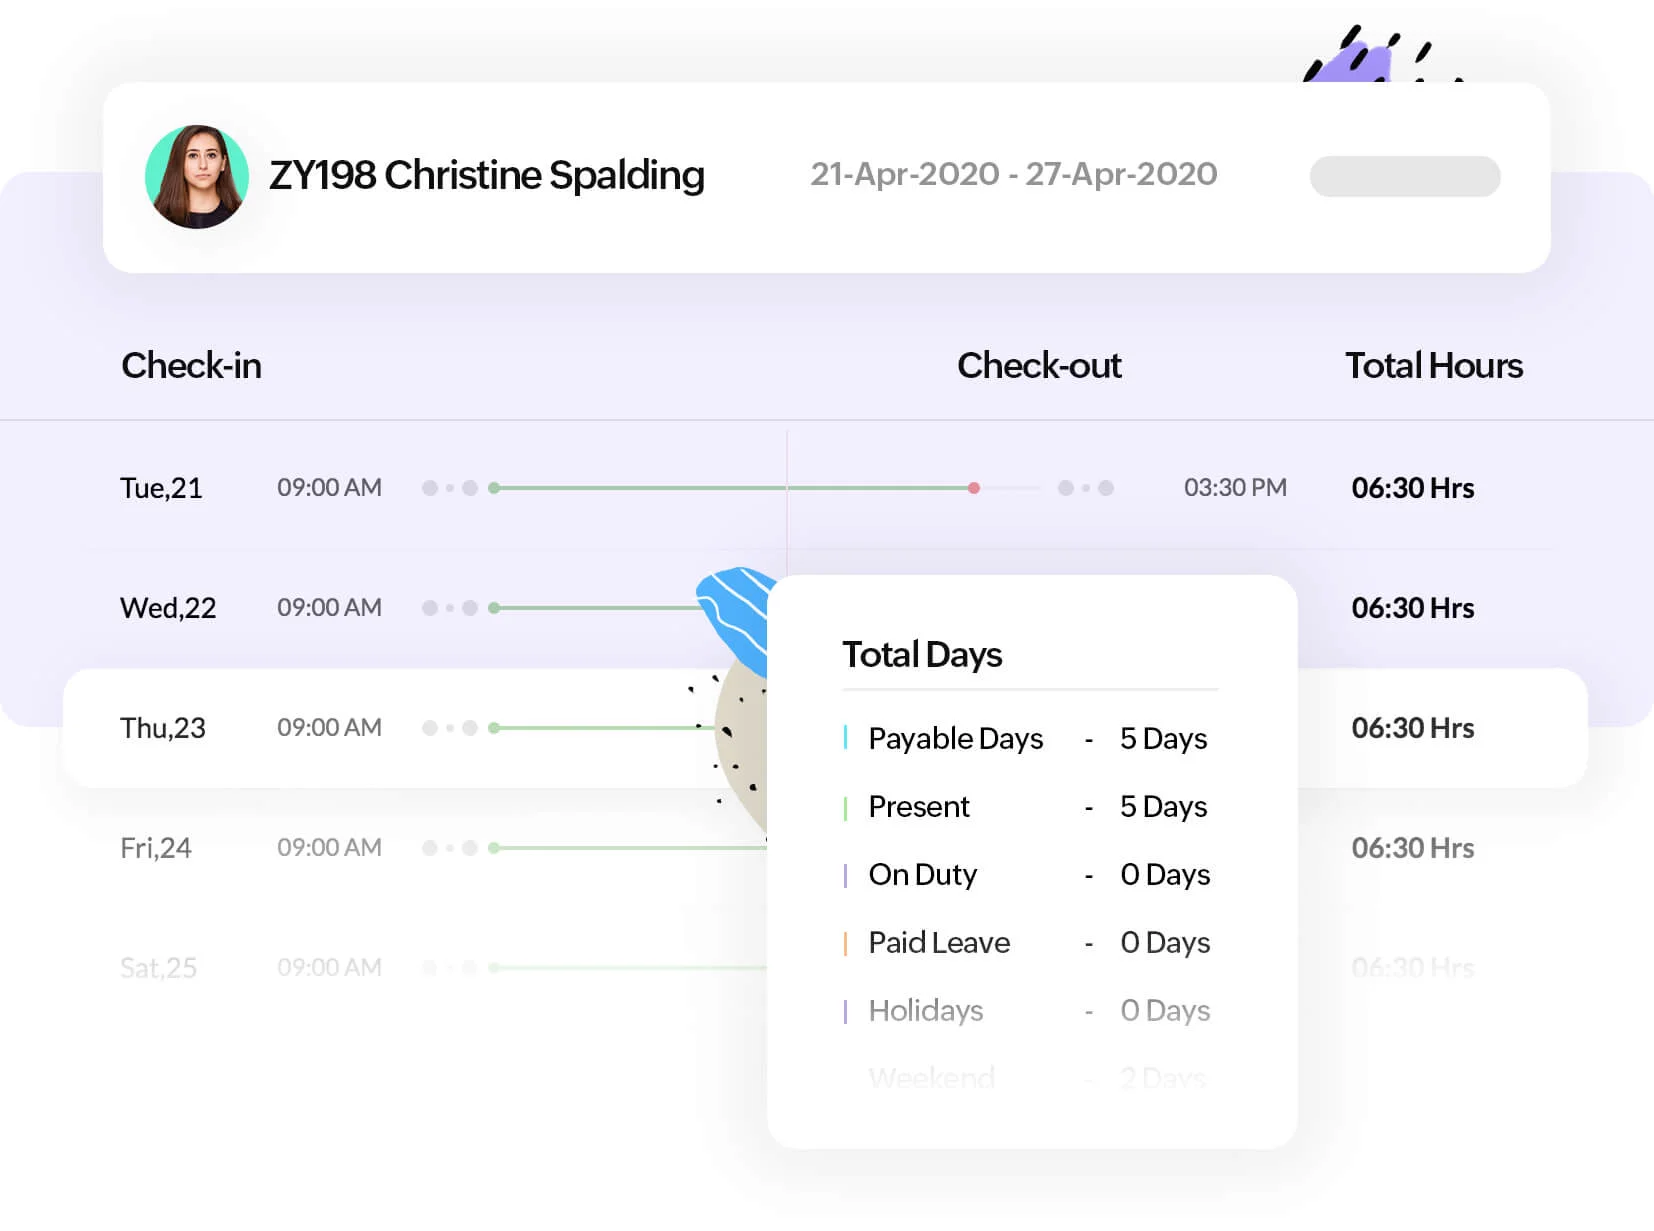This screenshot has width=1654, height=1231.
Task: Select the Check-out column header
Action: tap(1039, 366)
